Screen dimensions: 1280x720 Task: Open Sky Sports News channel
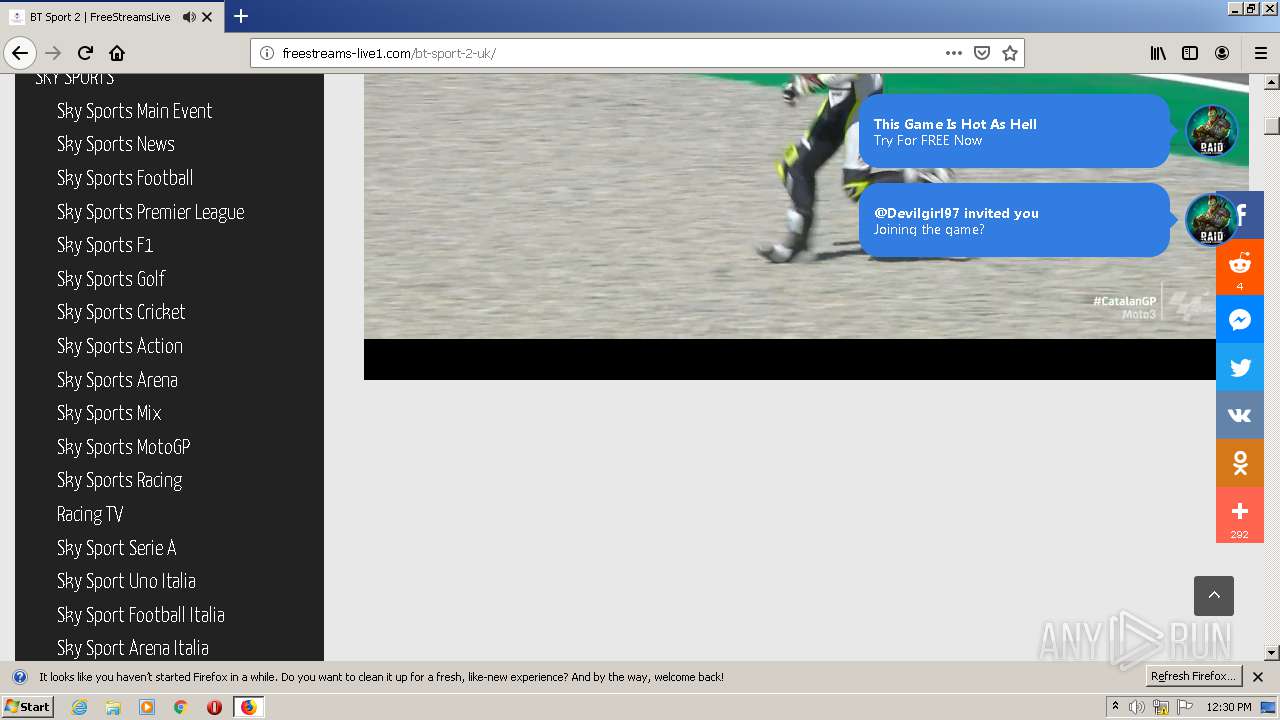(116, 144)
